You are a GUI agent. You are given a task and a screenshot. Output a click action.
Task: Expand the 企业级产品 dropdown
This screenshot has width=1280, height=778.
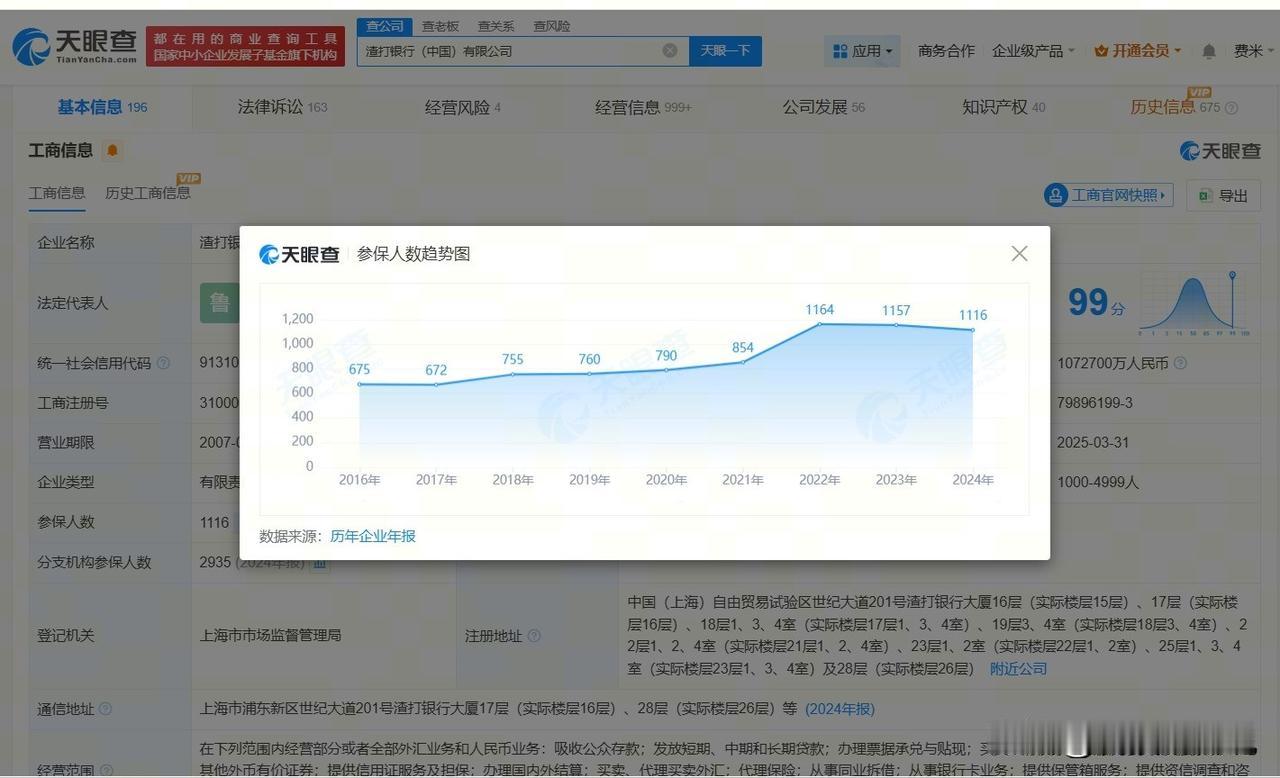pyautogui.click(x=1033, y=51)
